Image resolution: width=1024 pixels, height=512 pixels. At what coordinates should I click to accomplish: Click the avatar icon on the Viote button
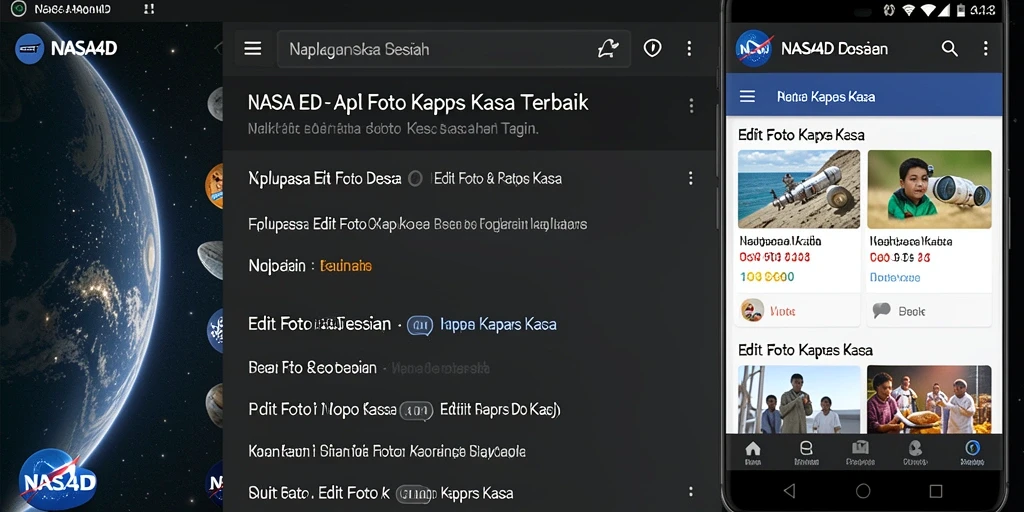(x=752, y=311)
